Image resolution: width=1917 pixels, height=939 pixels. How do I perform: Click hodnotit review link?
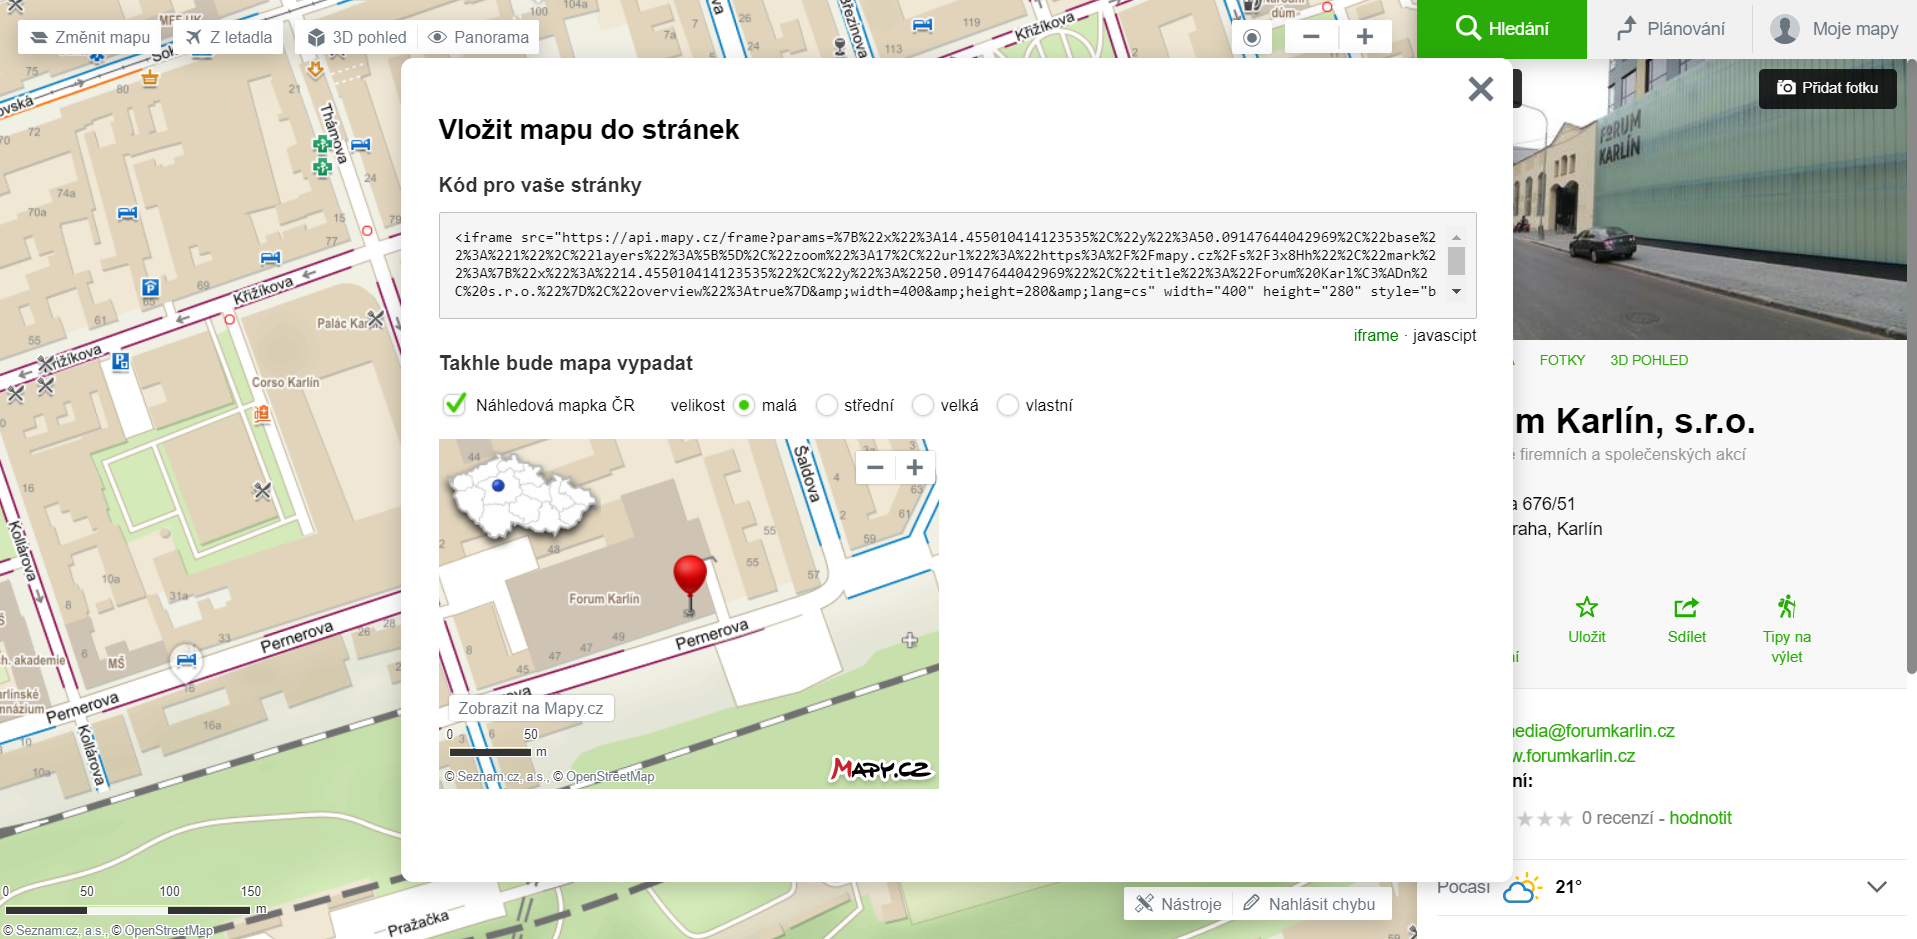(1700, 818)
